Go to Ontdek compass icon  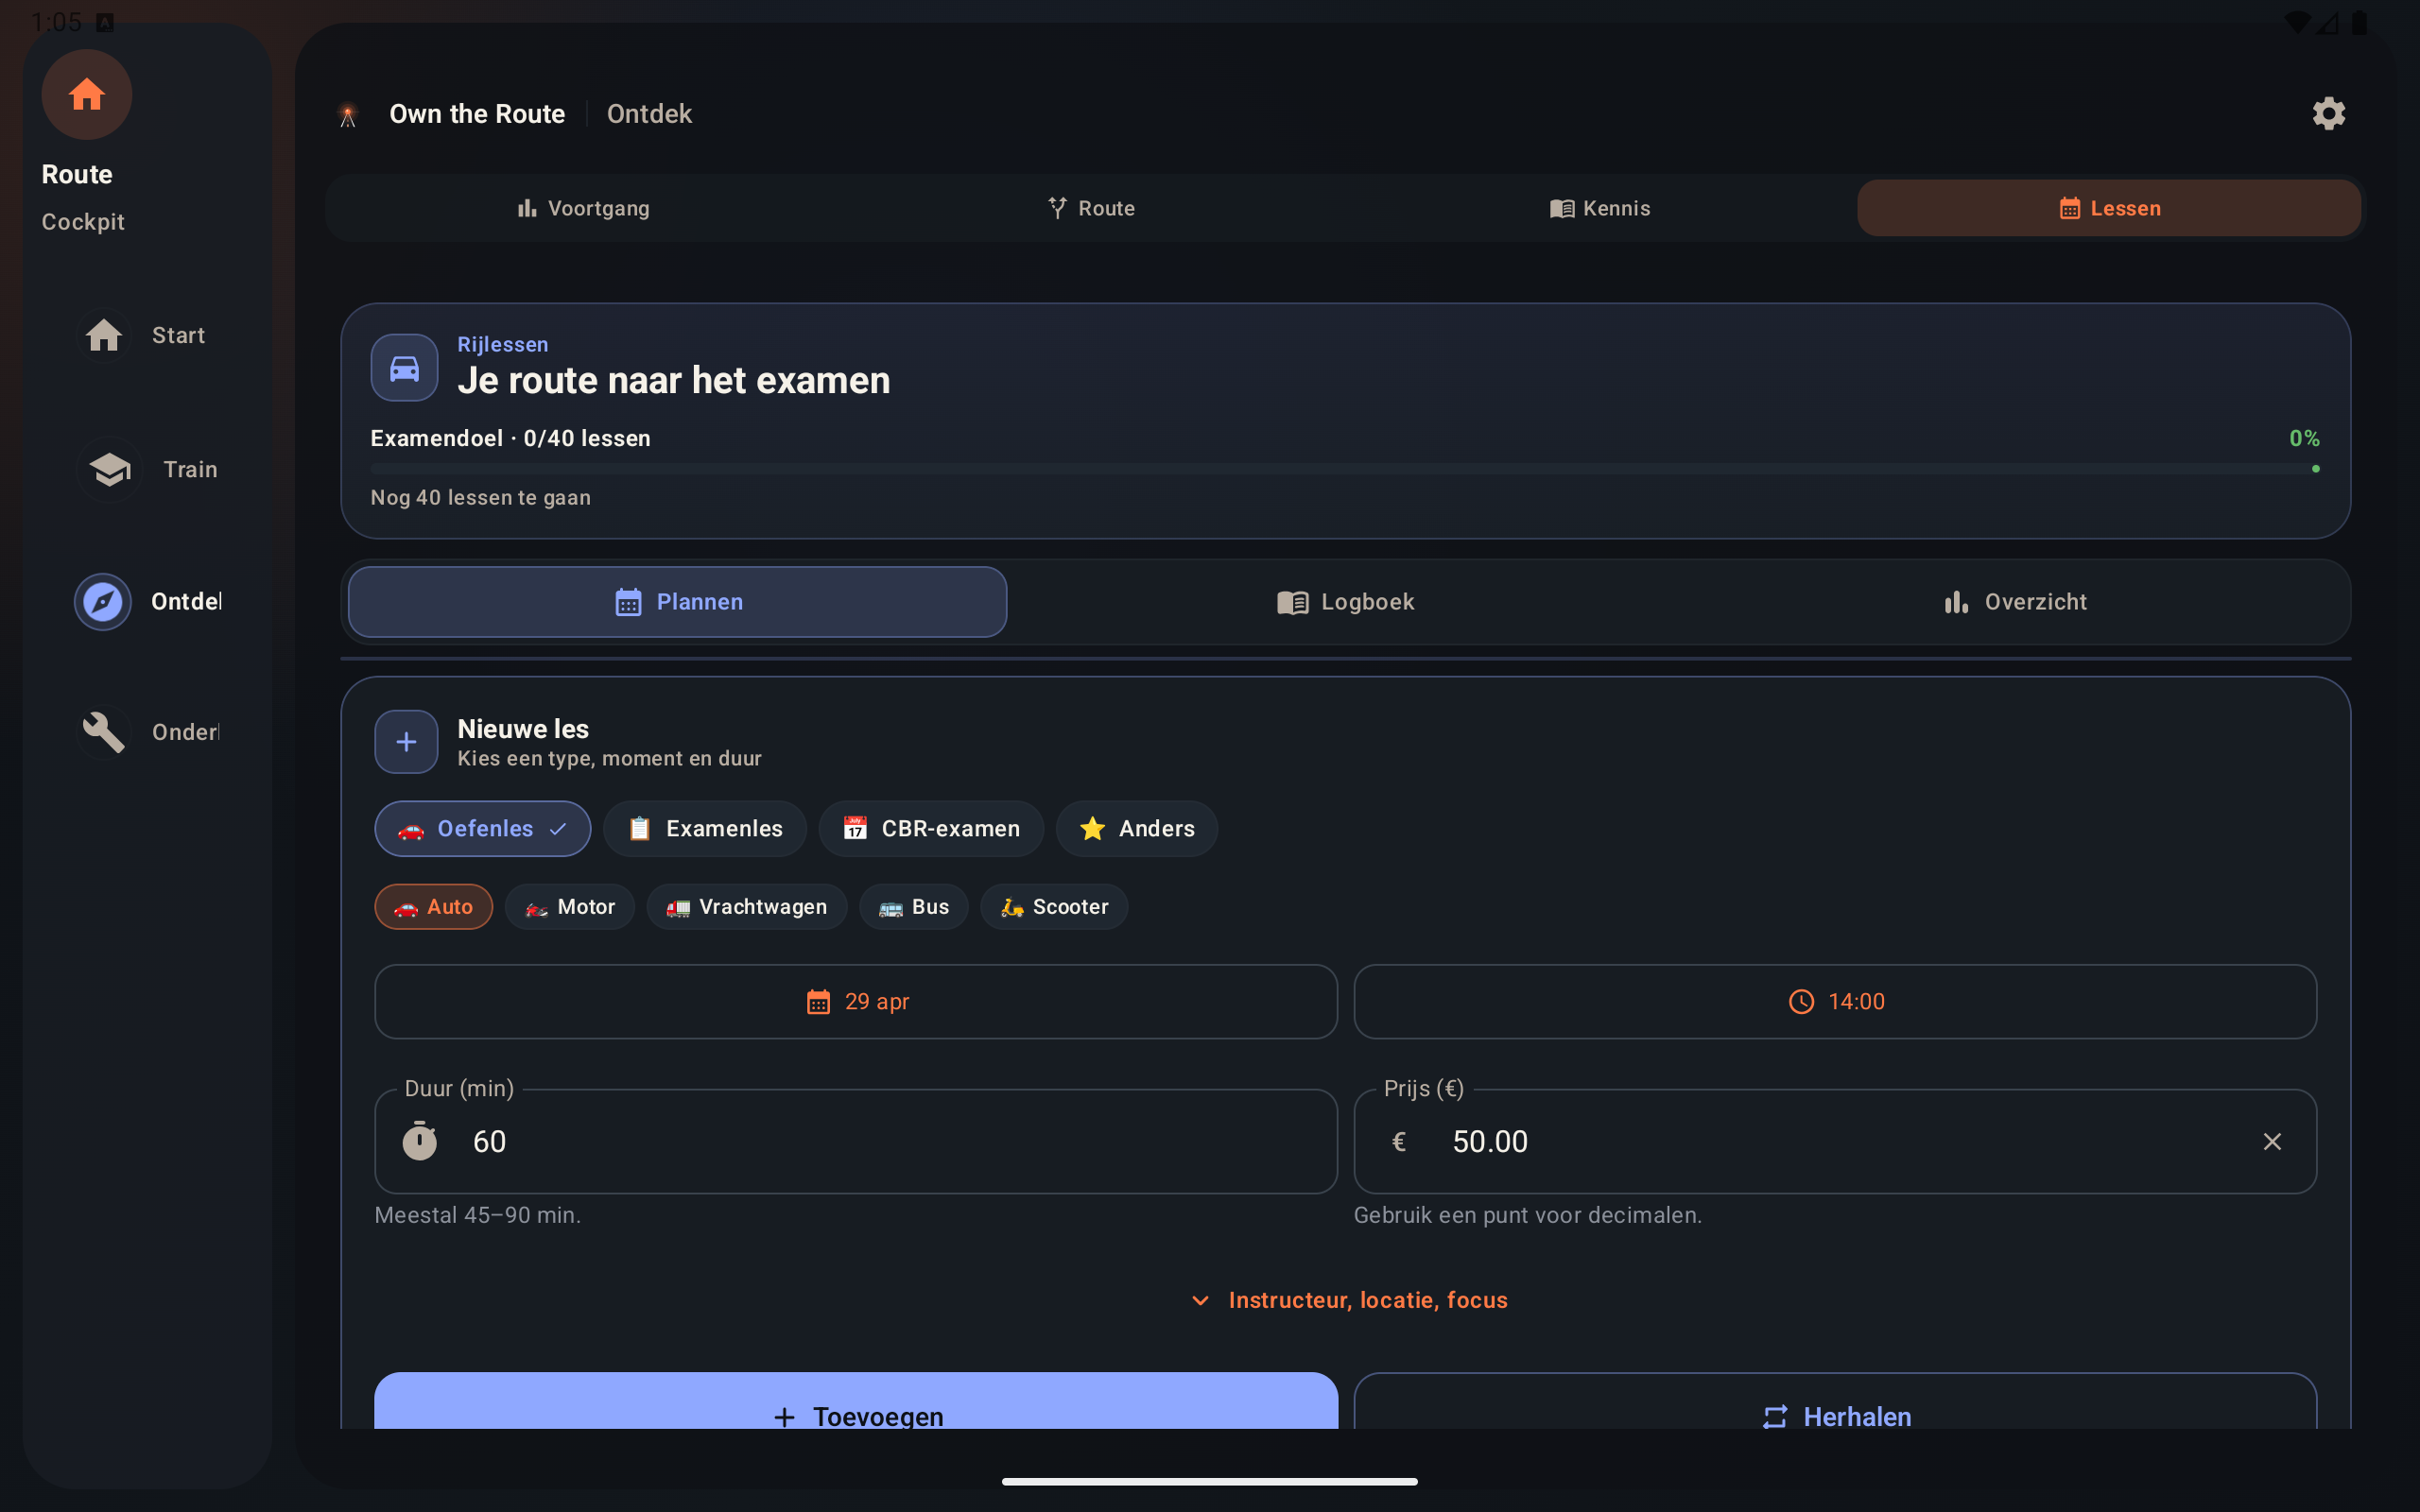point(103,602)
